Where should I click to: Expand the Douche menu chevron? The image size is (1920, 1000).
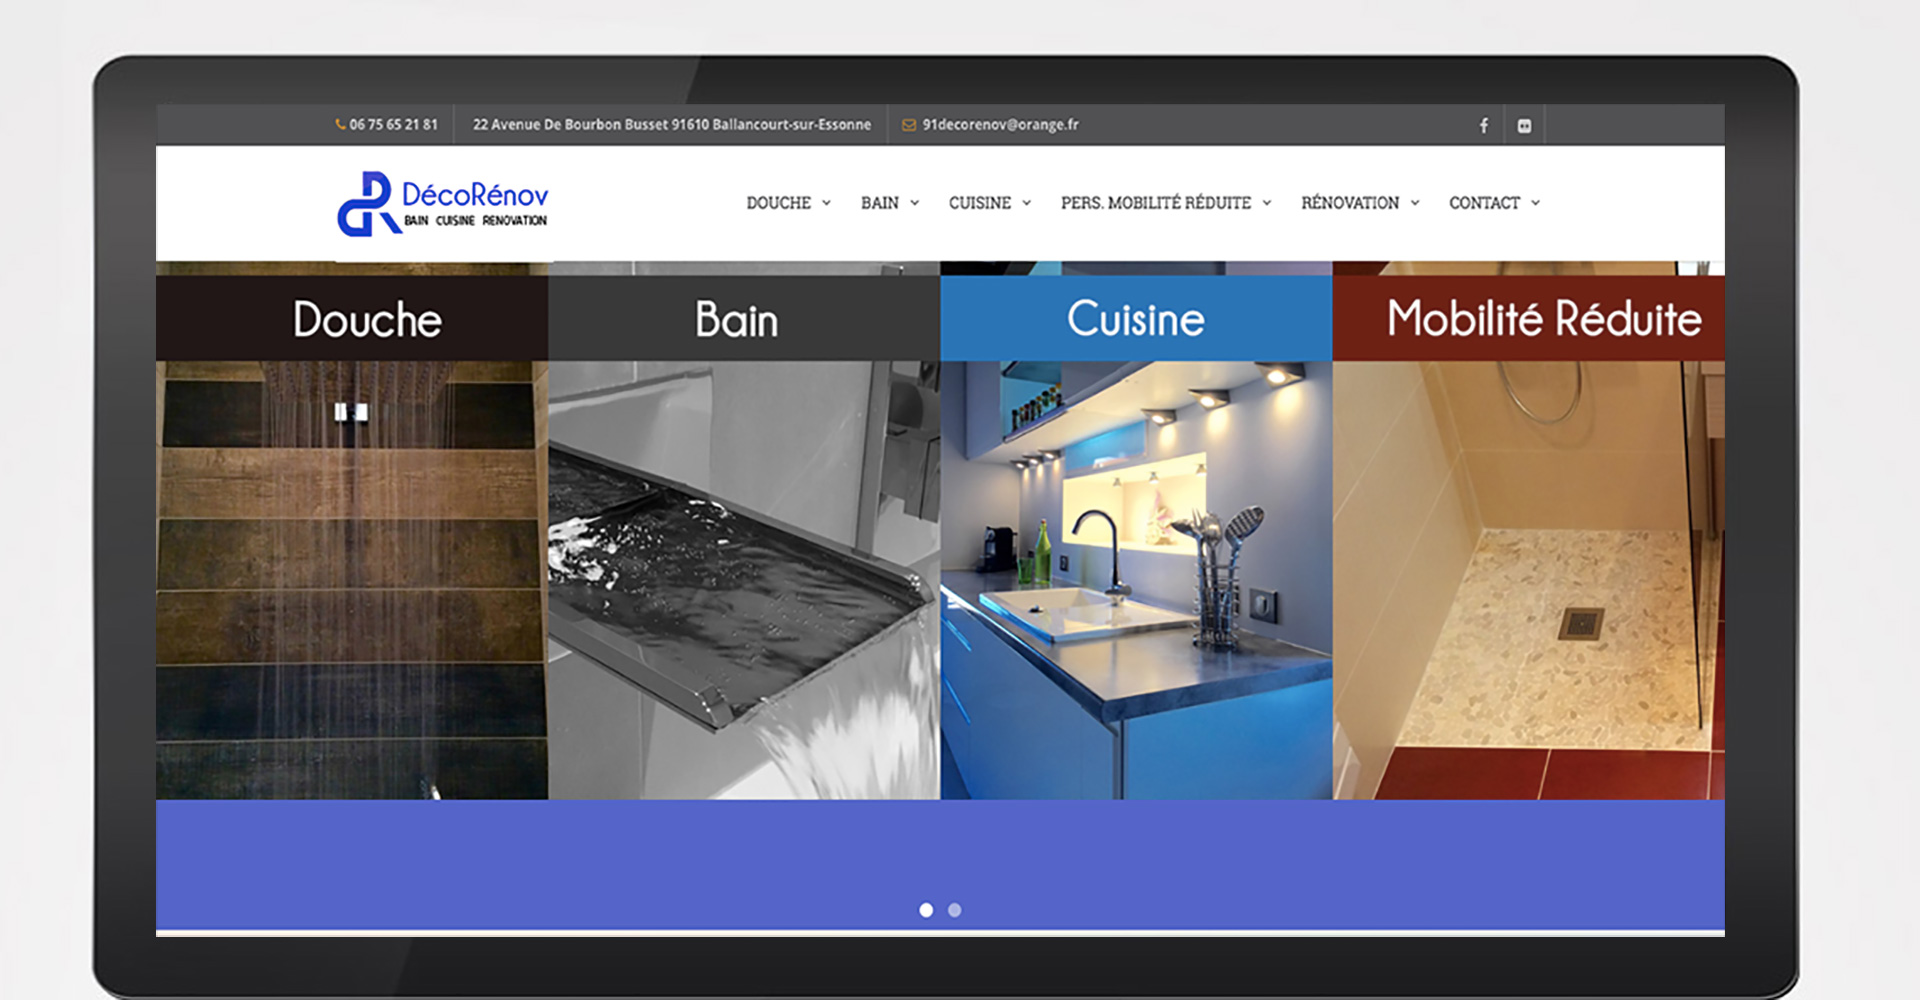827,203
